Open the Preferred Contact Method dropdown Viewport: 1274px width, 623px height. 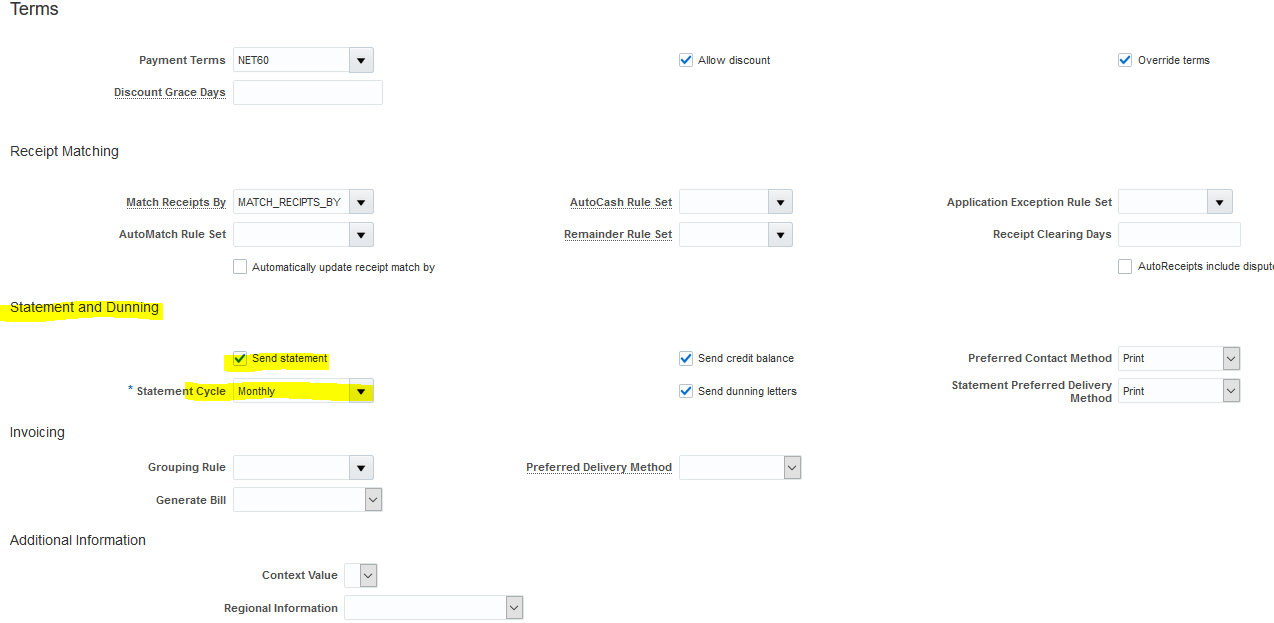[x=1231, y=358]
